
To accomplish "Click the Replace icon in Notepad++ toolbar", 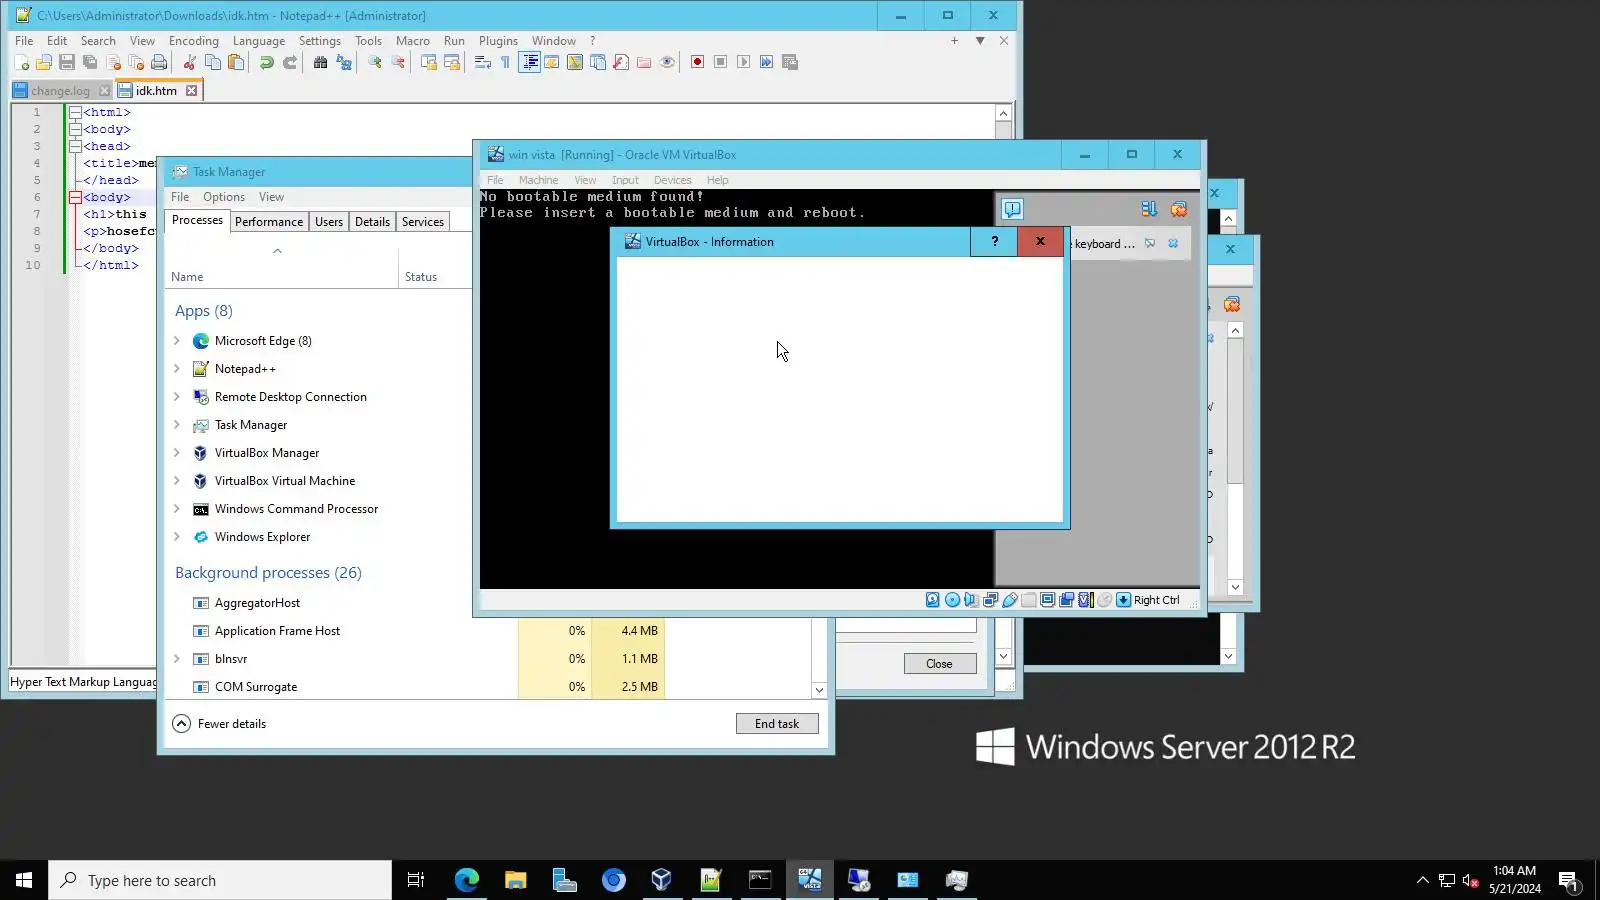I will pos(344,62).
